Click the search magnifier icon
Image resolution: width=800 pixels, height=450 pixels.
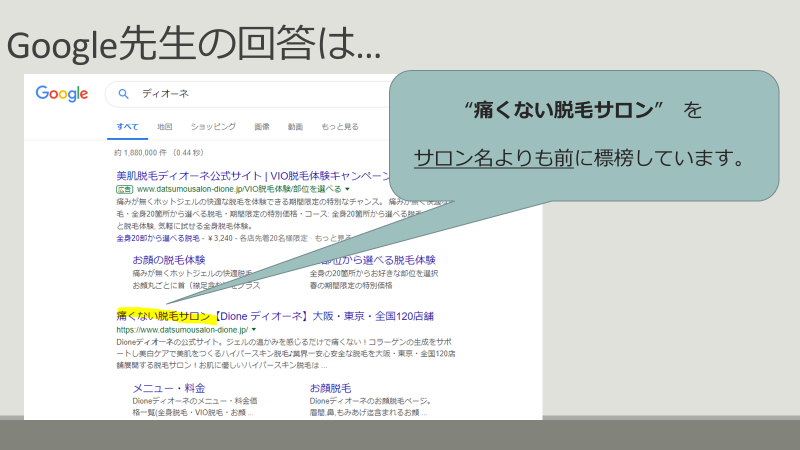123,94
